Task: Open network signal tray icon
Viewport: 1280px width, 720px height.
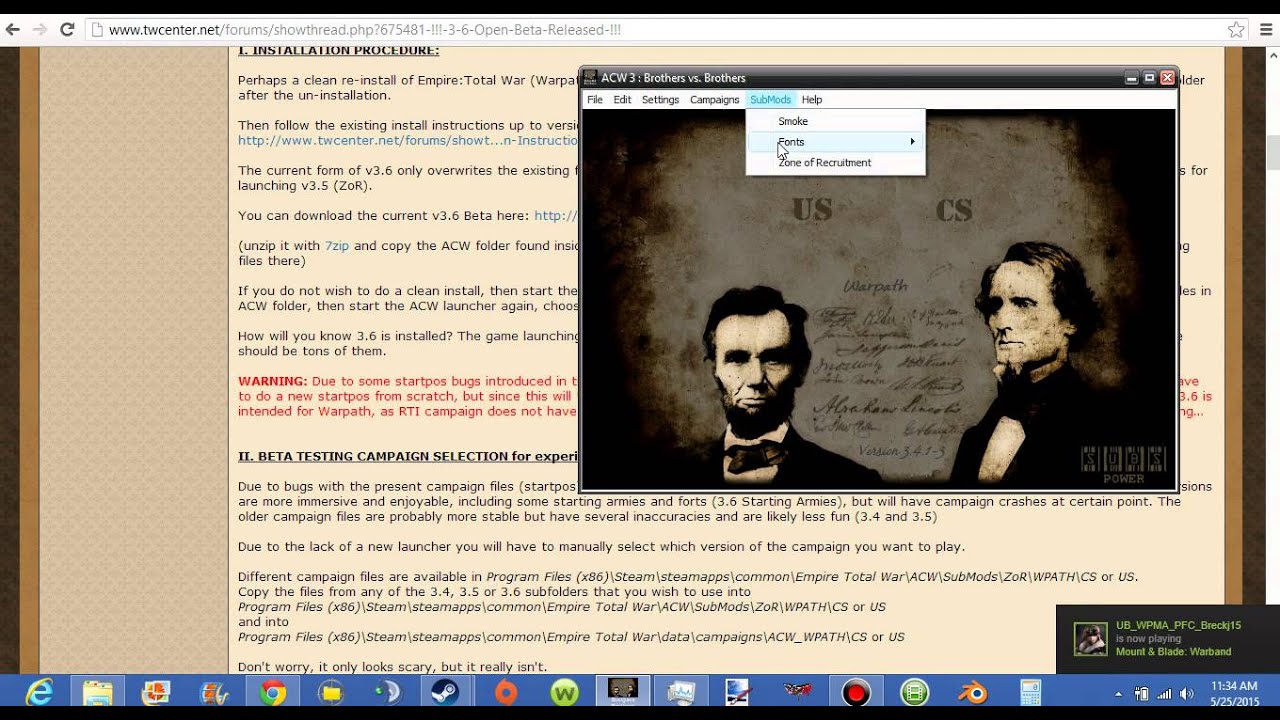Action: [1164, 693]
